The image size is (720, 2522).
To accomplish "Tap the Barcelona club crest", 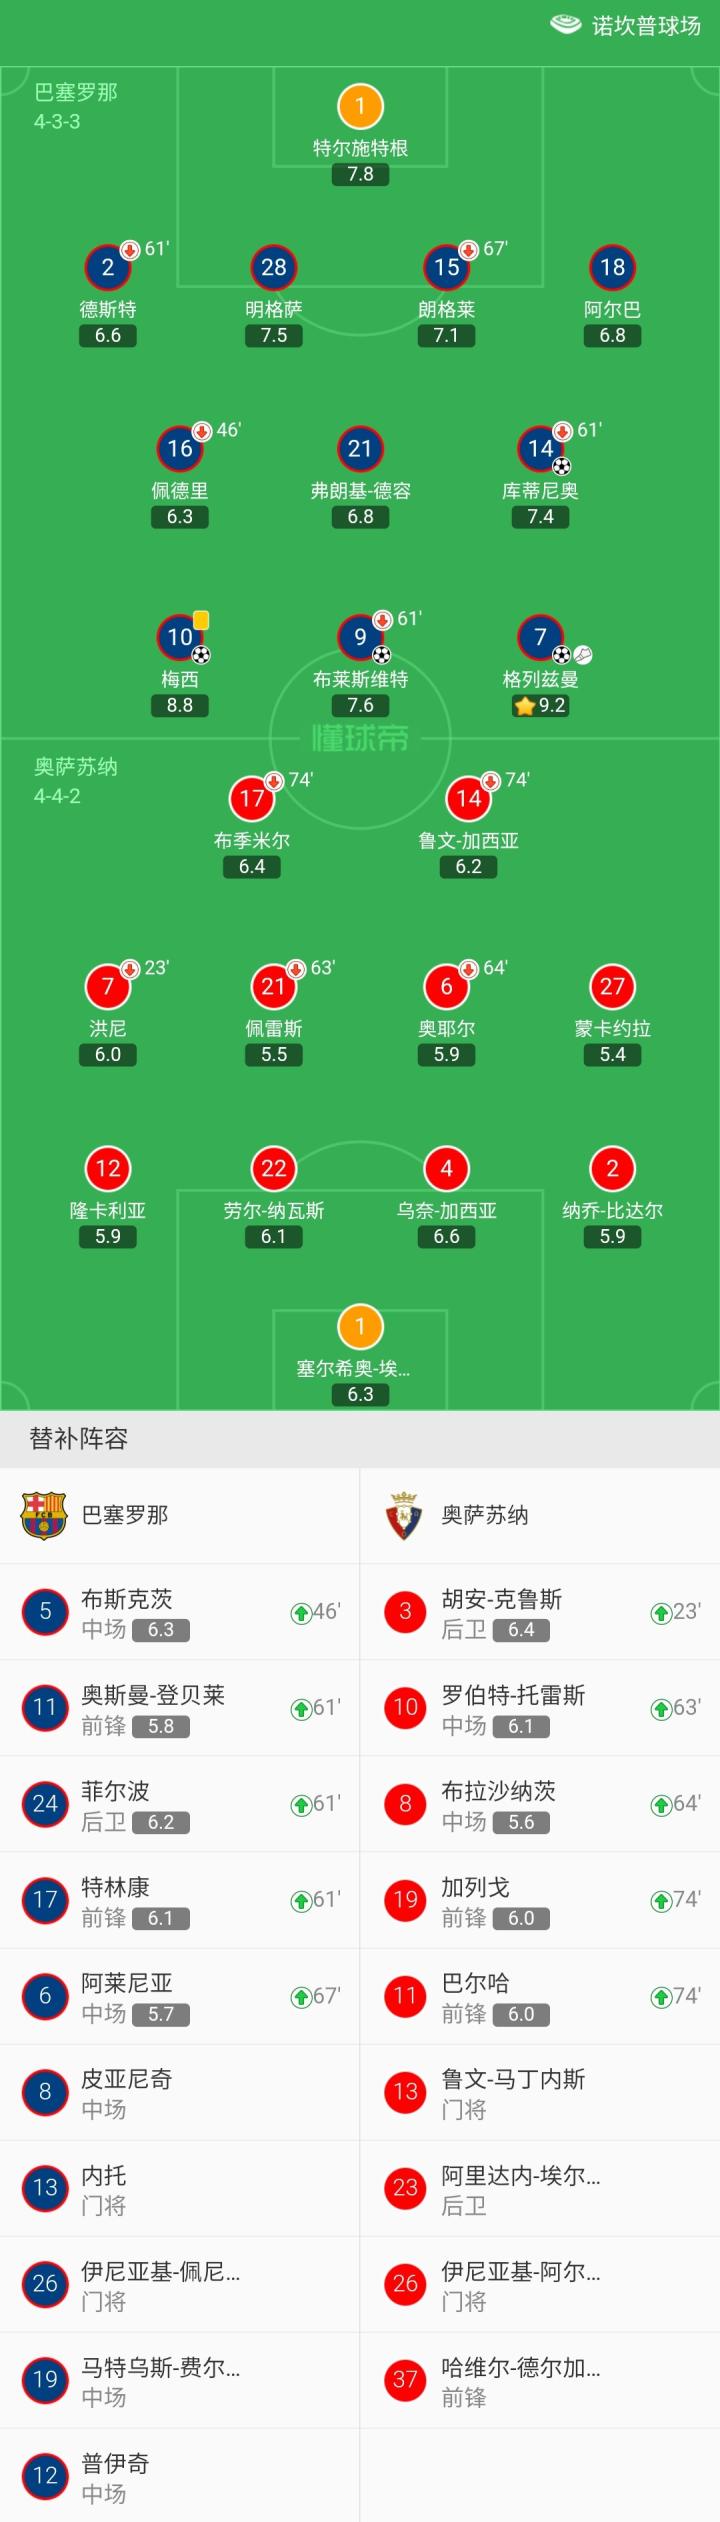I will (x=44, y=1515).
